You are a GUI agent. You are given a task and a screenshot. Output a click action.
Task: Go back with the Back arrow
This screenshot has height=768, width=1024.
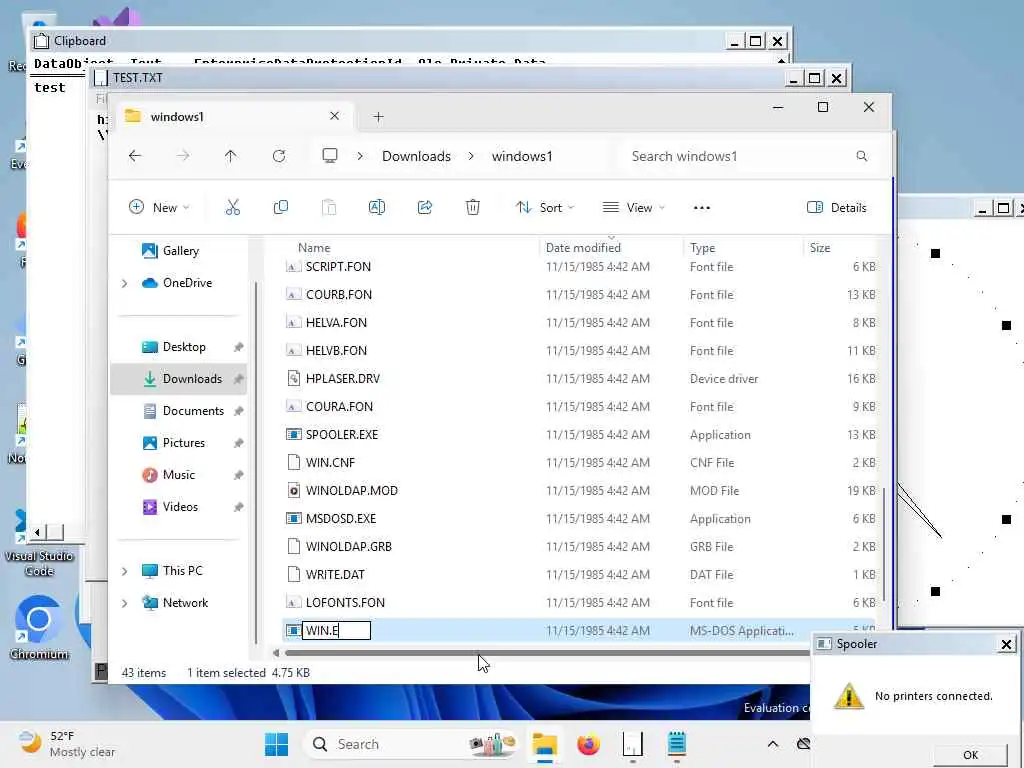135,156
